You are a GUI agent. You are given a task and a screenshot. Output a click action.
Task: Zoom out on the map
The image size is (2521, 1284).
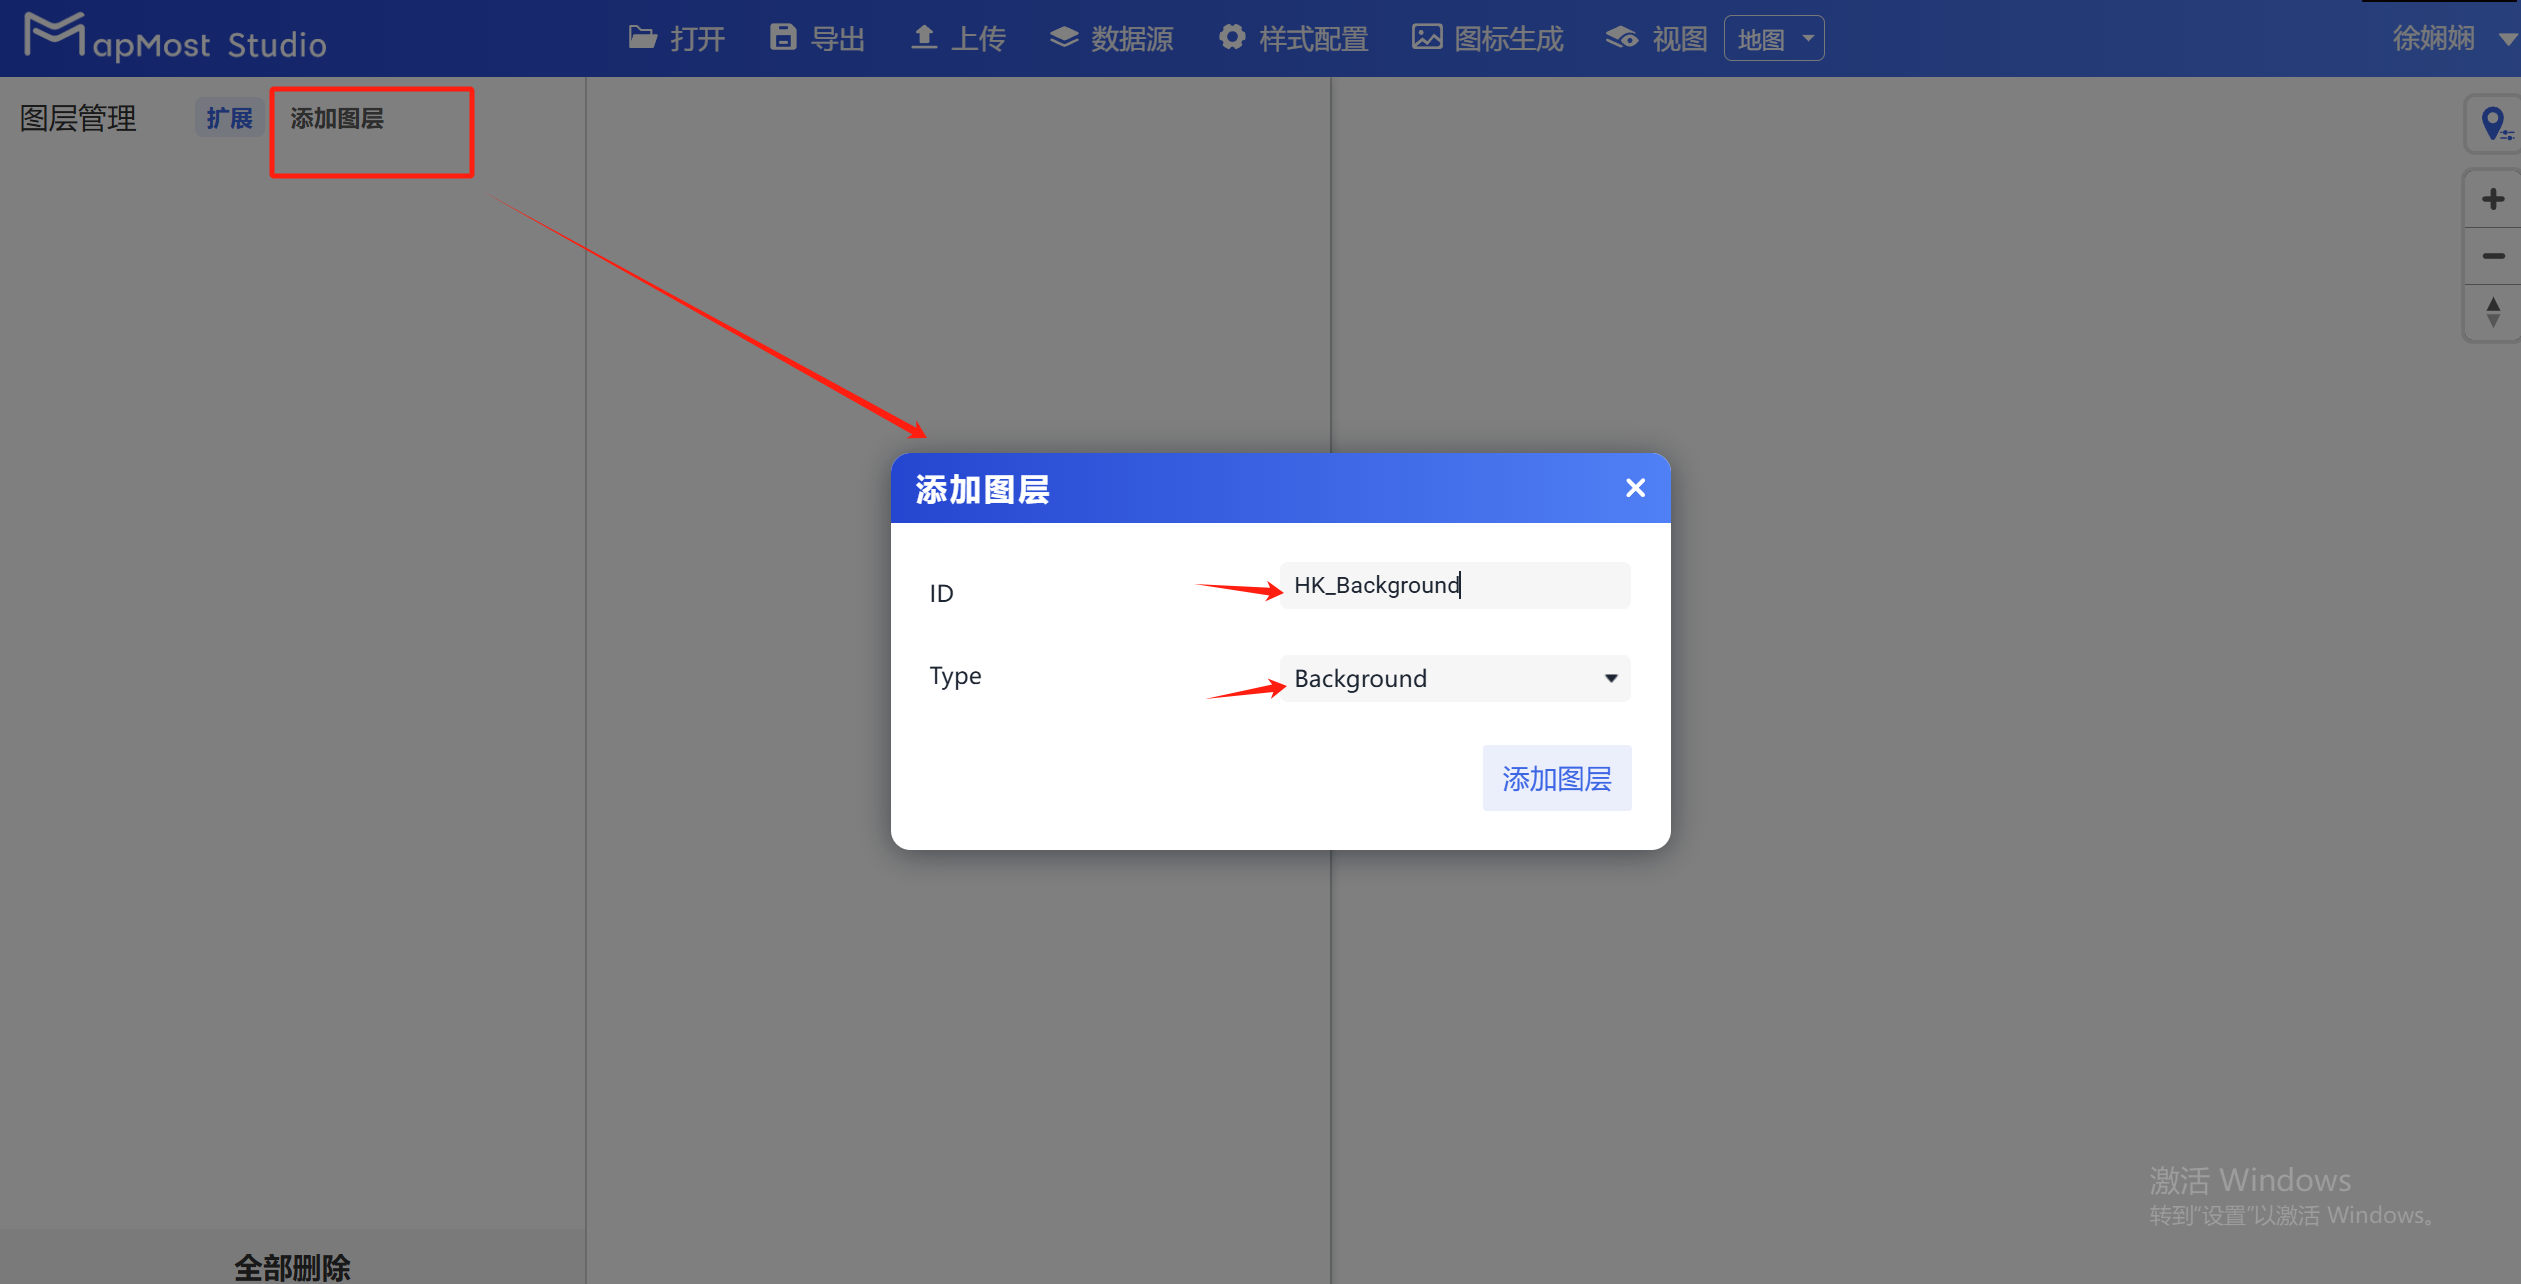2492,256
